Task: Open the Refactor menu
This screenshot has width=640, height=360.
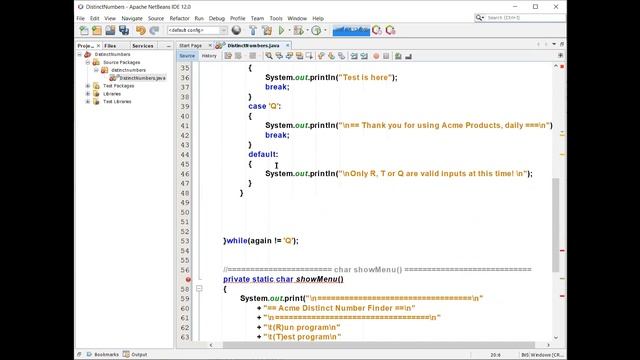Action: [x=179, y=18]
